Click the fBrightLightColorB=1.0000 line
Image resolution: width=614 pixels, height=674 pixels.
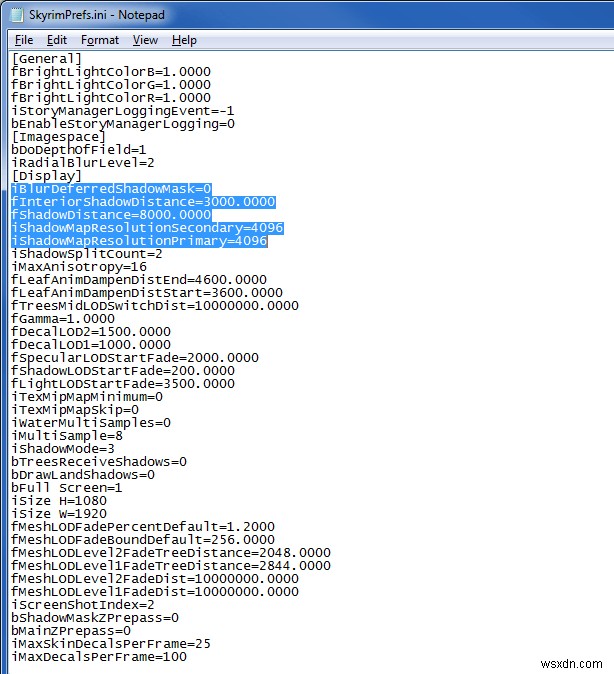click(x=111, y=72)
